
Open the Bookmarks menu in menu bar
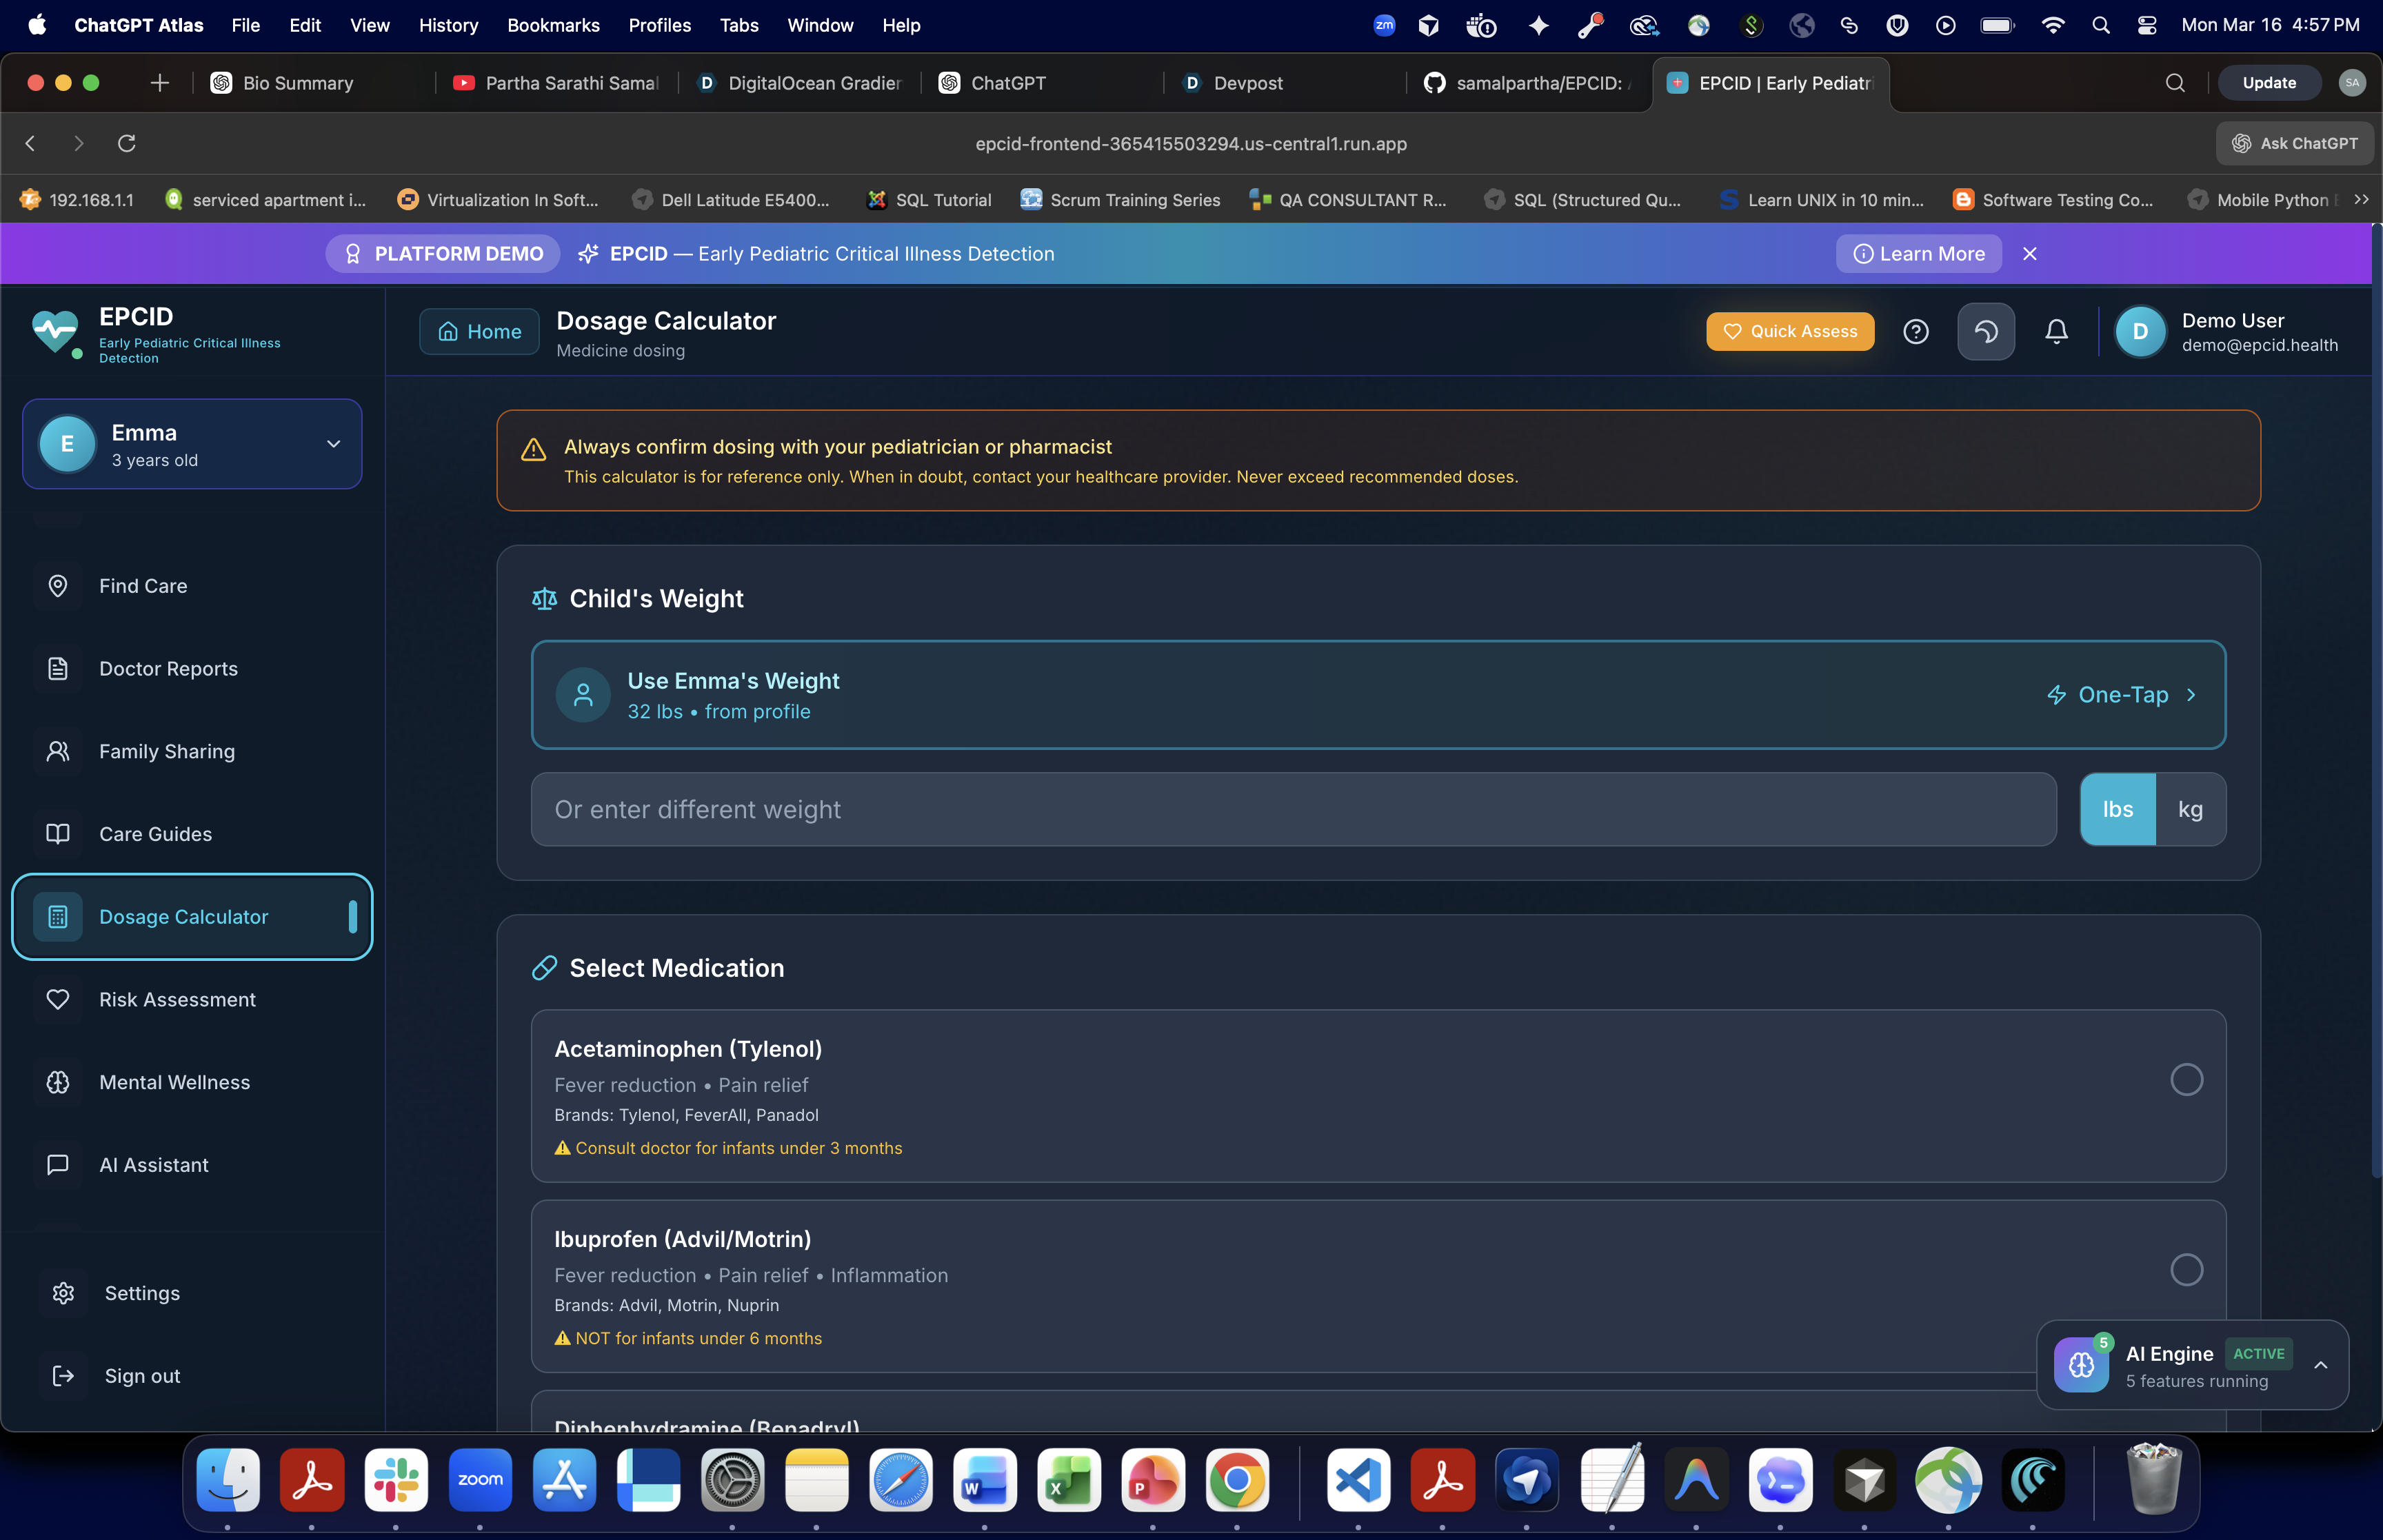pos(553,25)
